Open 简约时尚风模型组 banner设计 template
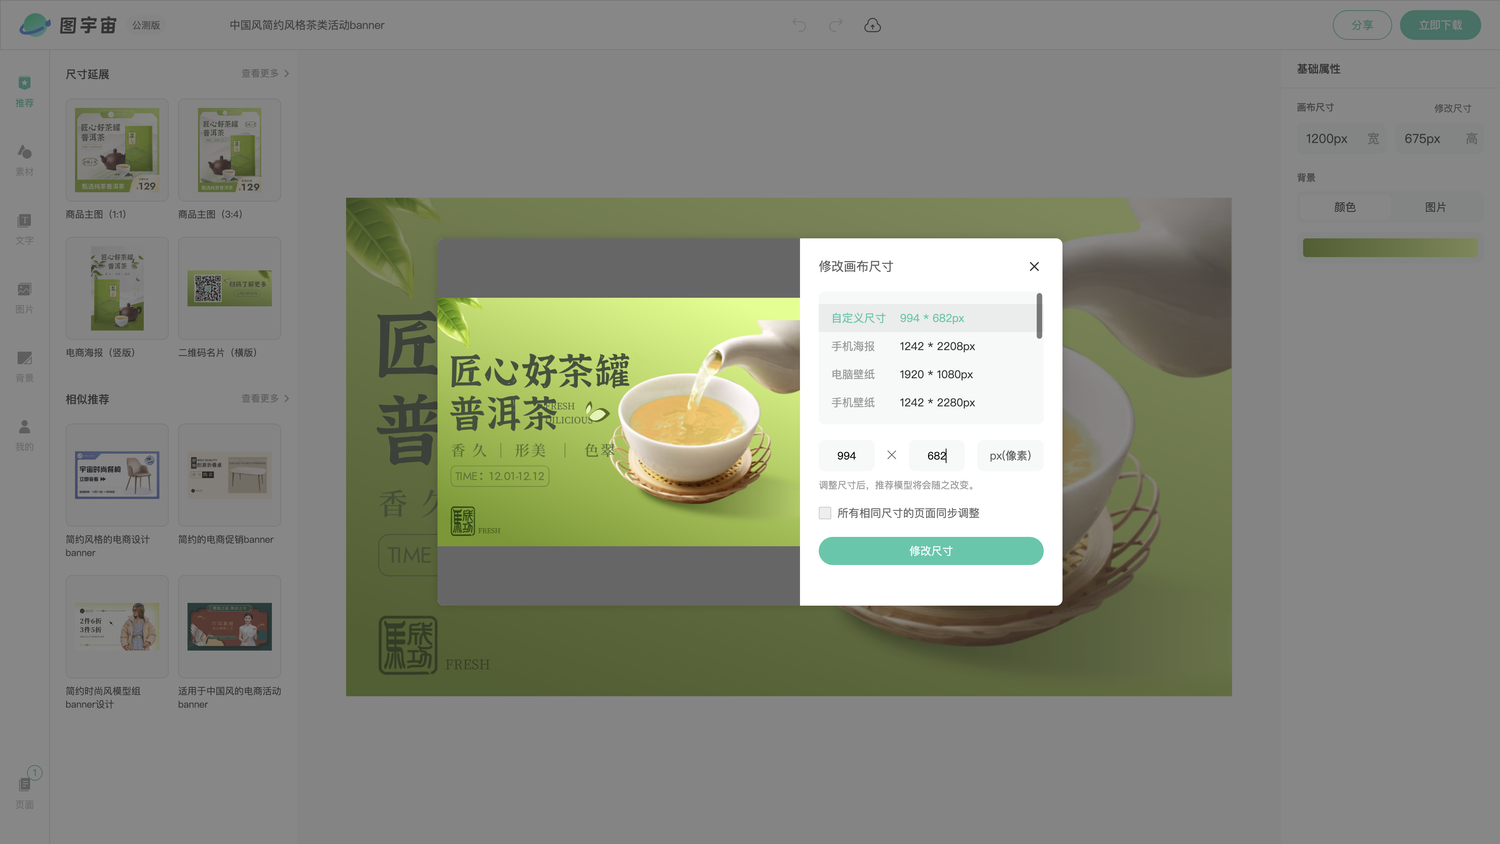Screen dimensions: 1500x844 pyautogui.click(x=117, y=626)
